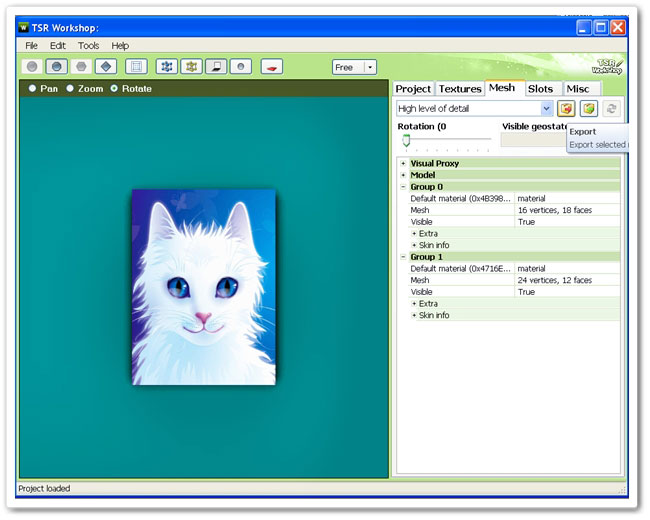Viewport: 650px width, 520px height.
Task: Click the square frame toolbar icon
Action: click(x=136, y=67)
